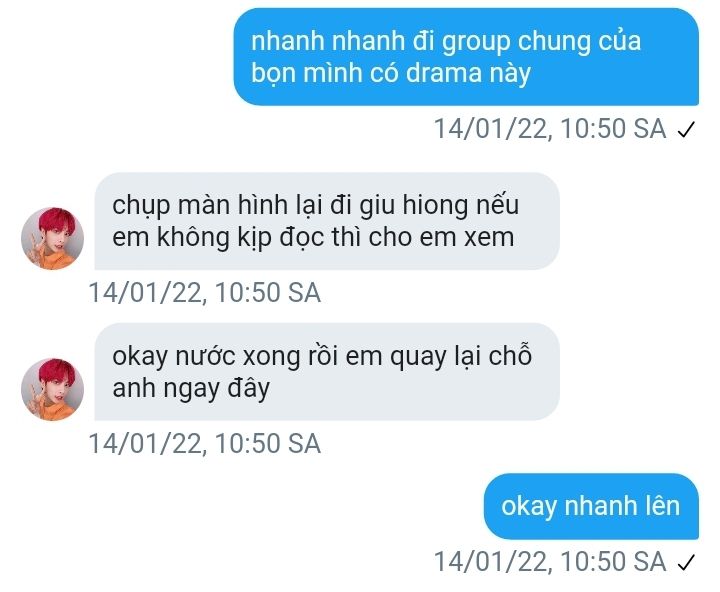Image resolution: width=720 pixels, height=592 pixels.
Task: Click 'anh ngay đây' text in the third message
Action: [x=191, y=389]
